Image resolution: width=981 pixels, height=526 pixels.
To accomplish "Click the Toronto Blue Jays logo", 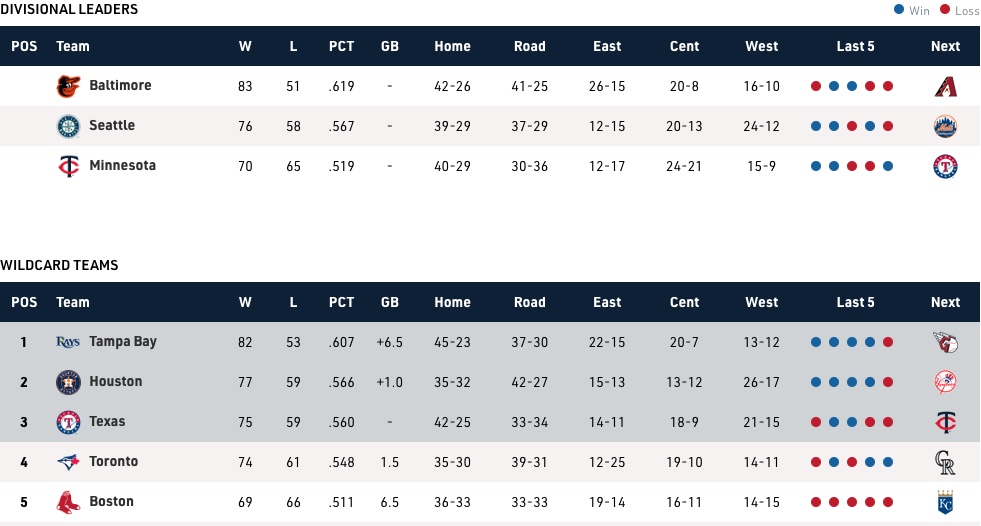I will point(67,462).
